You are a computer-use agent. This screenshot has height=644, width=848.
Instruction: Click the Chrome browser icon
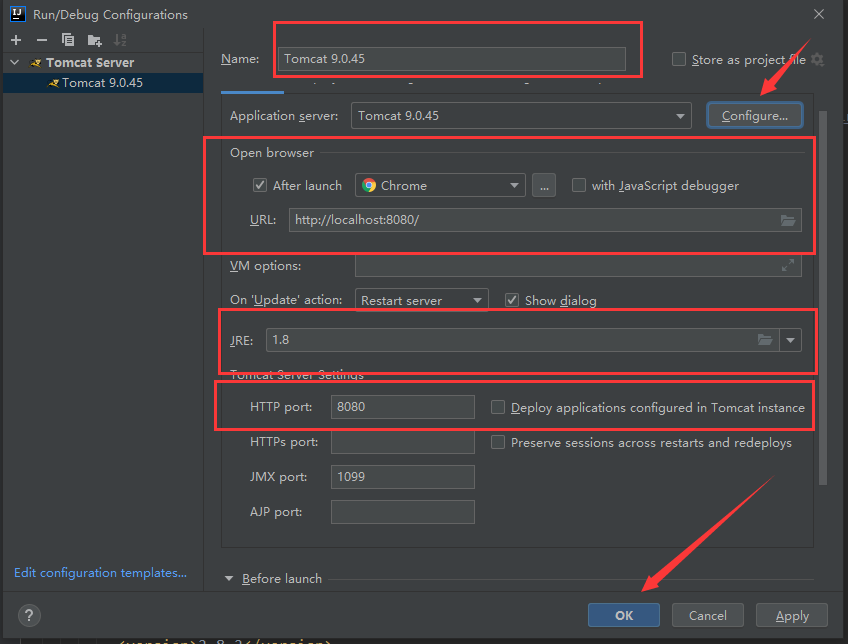pyautogui.click(x=369, y=185)
